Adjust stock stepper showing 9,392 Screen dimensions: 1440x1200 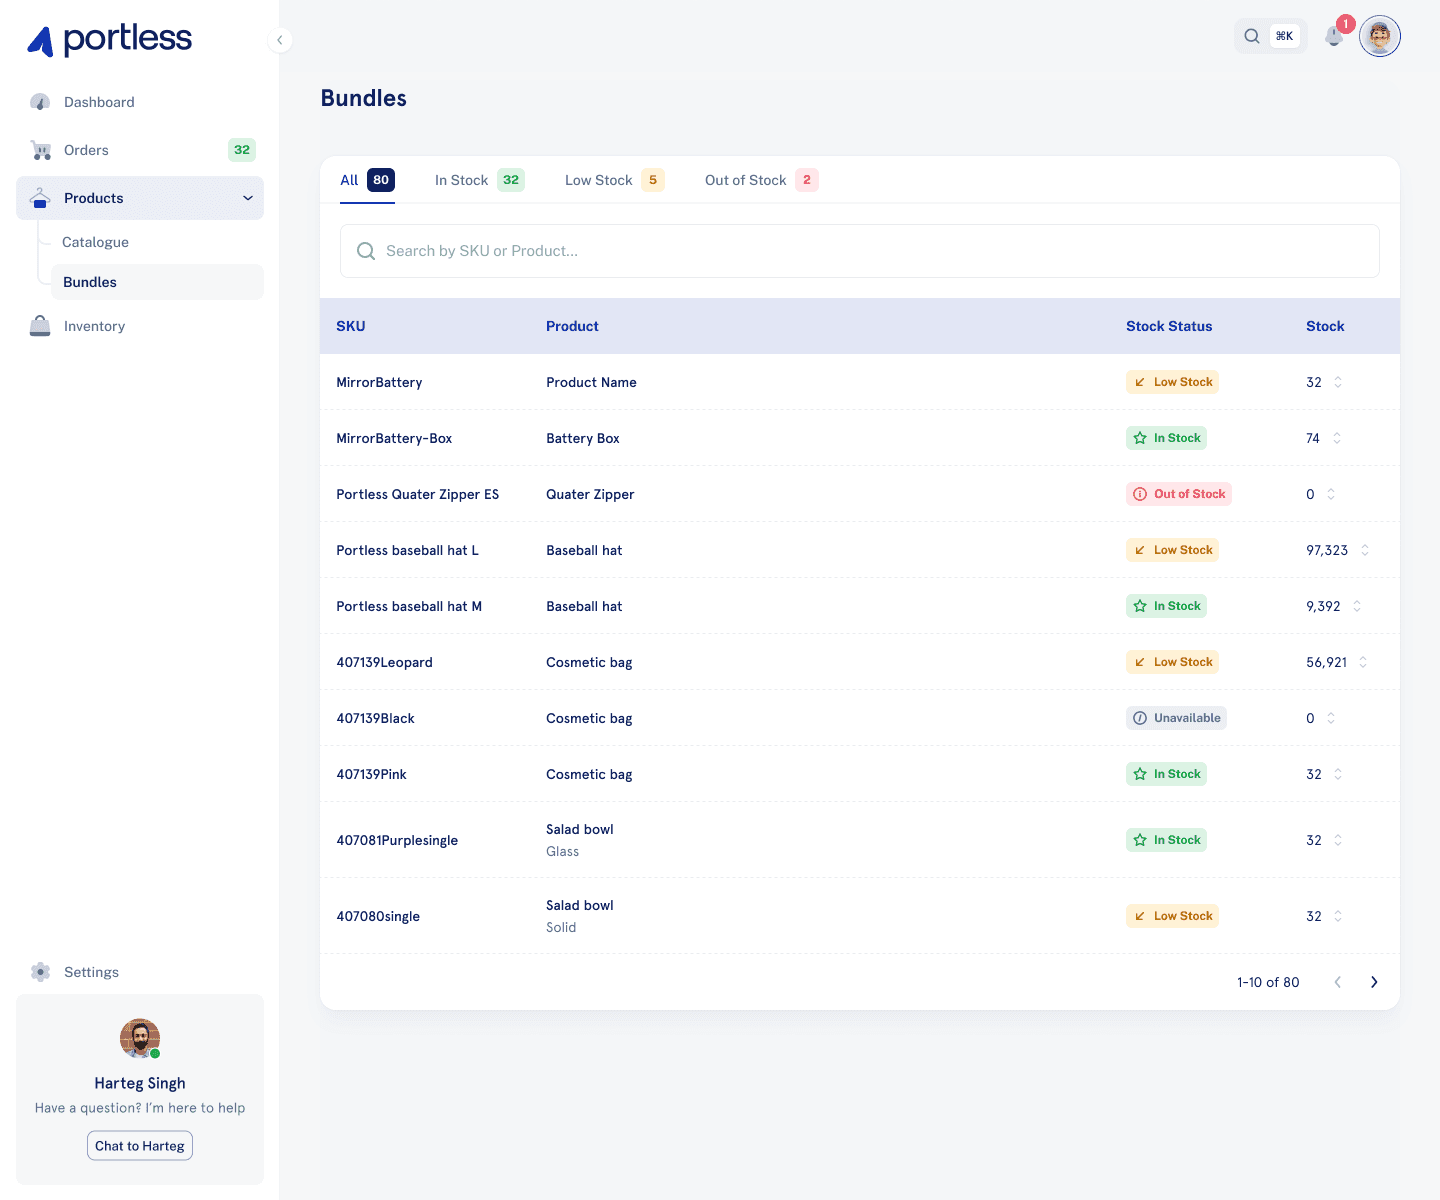pyautogui.click(x=1357, y=606)
